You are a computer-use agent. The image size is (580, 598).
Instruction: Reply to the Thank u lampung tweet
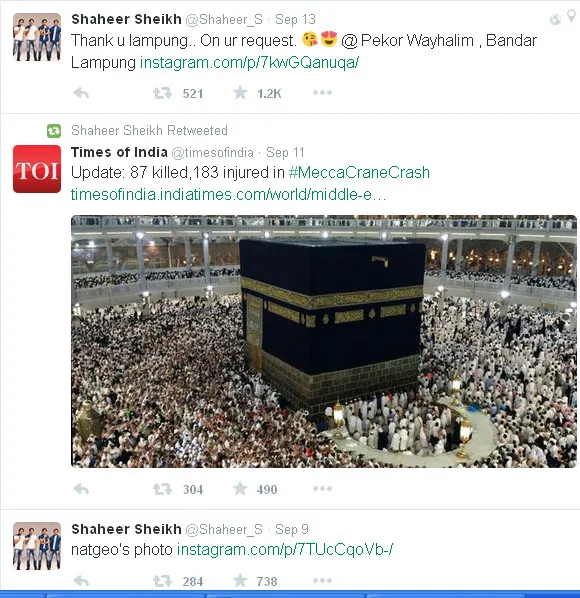coord(81,93)
